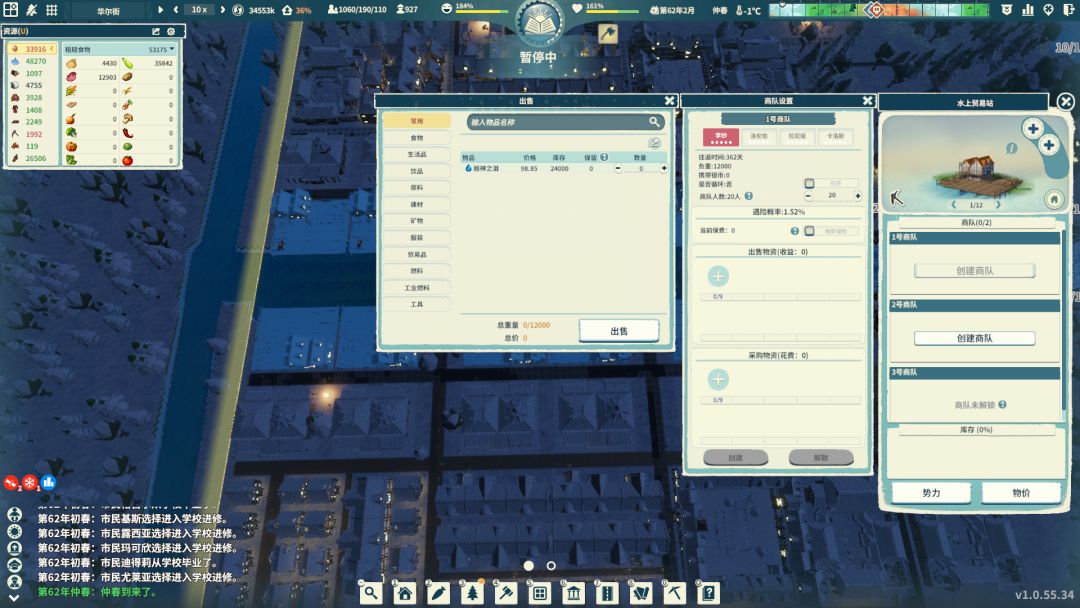Open the 物价 prices button
Screen dimensions: 1080x608
1021,493
